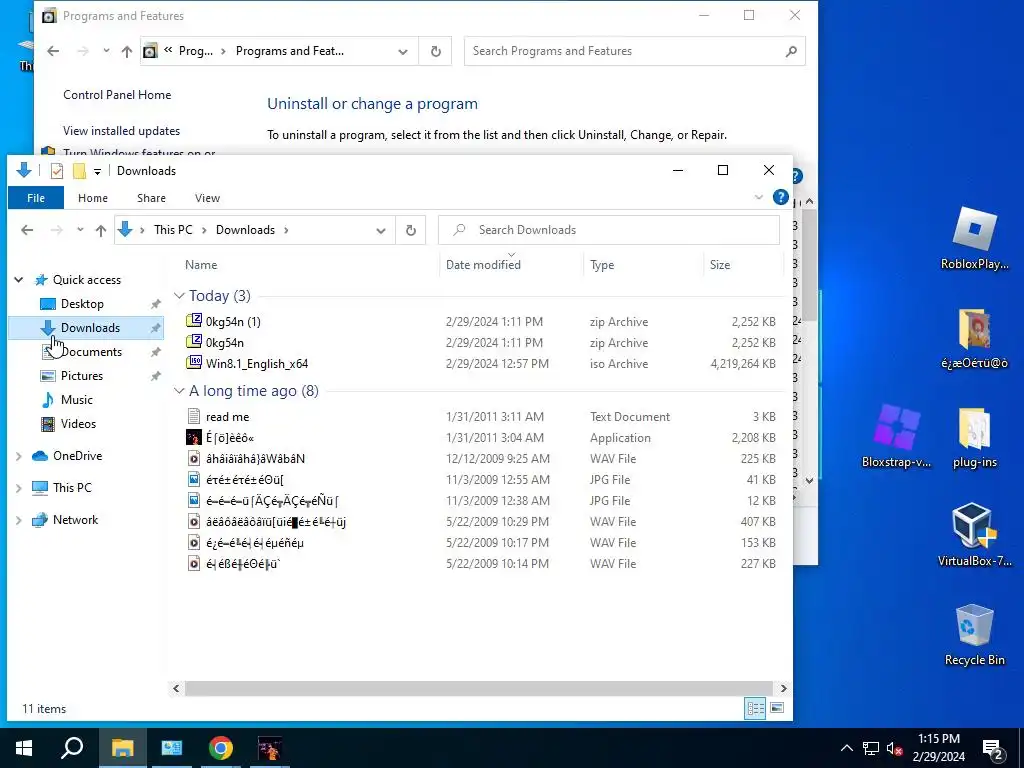Click Search Downloads field
This screenshot has width=1024, height=768.
click(609, 230)
